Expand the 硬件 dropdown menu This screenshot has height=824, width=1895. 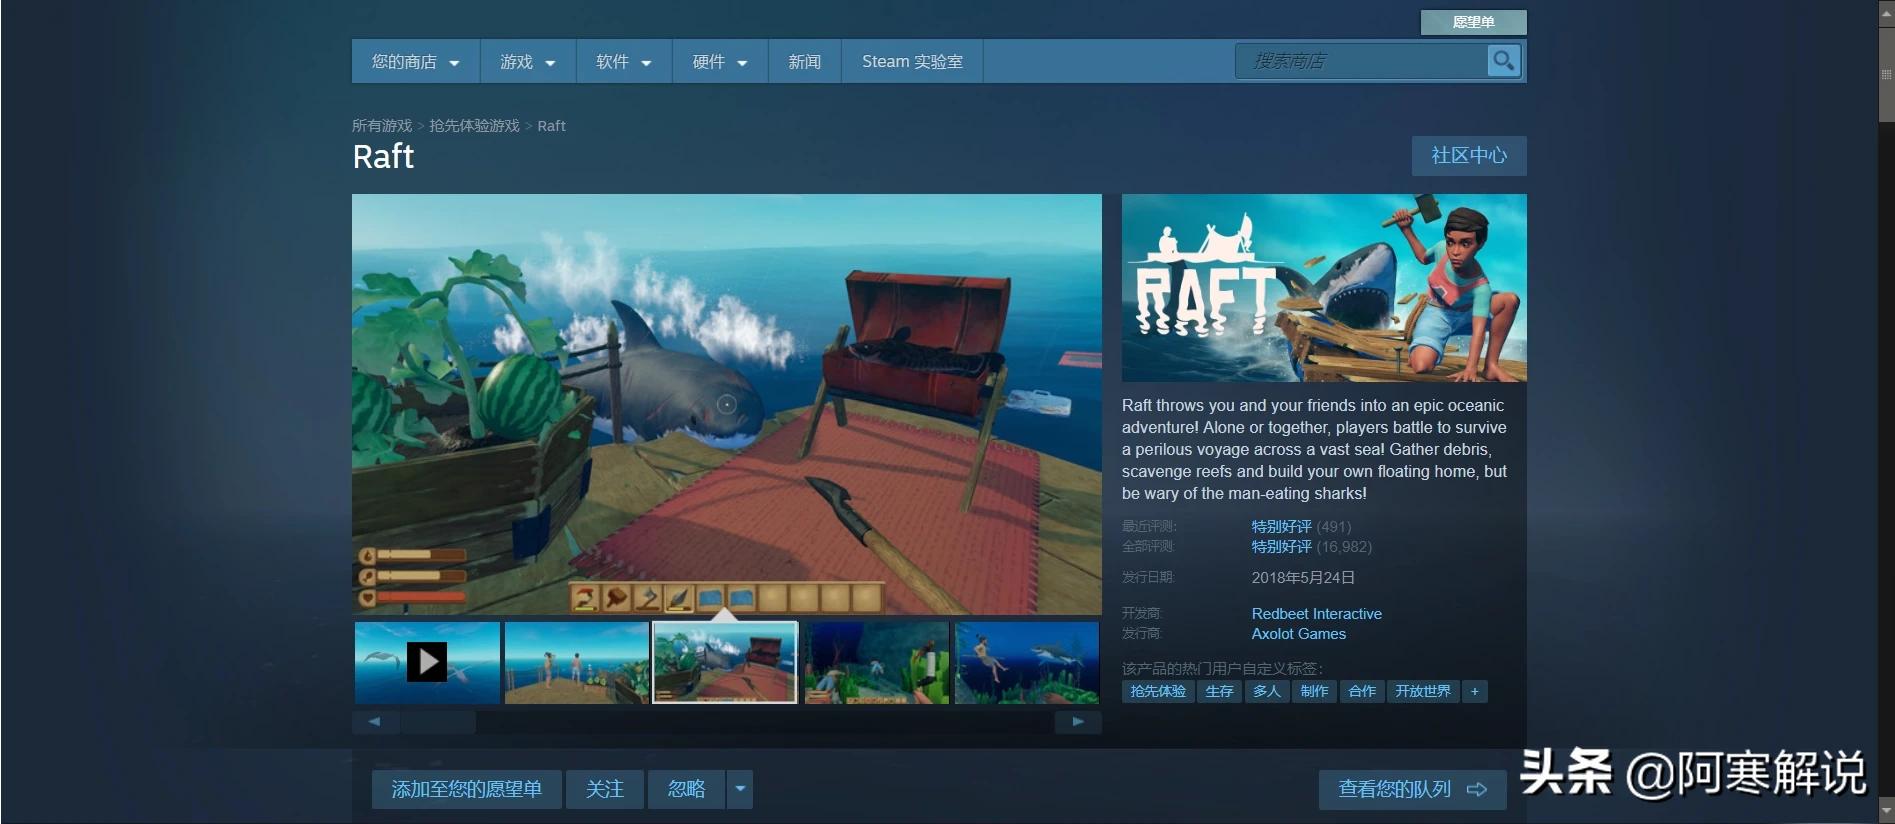pyautogui.click(x=720, y=62)
